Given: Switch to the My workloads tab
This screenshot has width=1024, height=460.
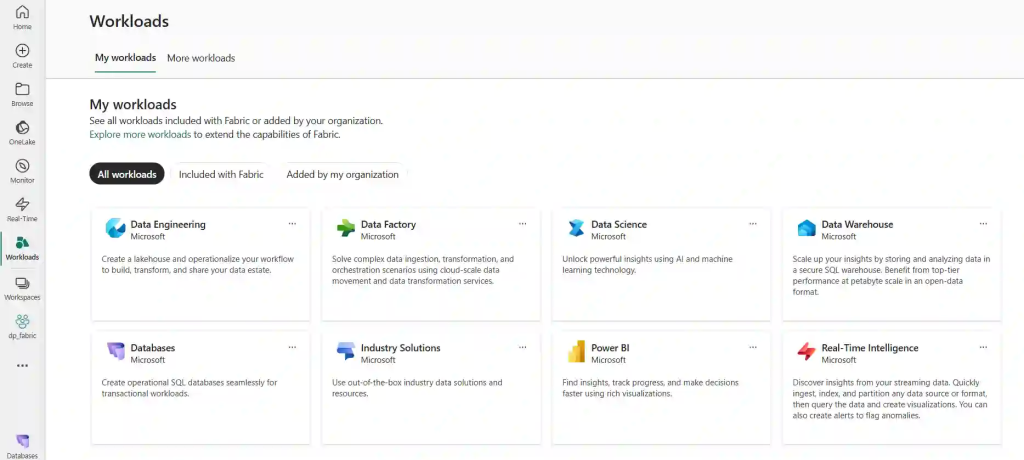Looking at the screenshot, I should [x=125, y=58].
